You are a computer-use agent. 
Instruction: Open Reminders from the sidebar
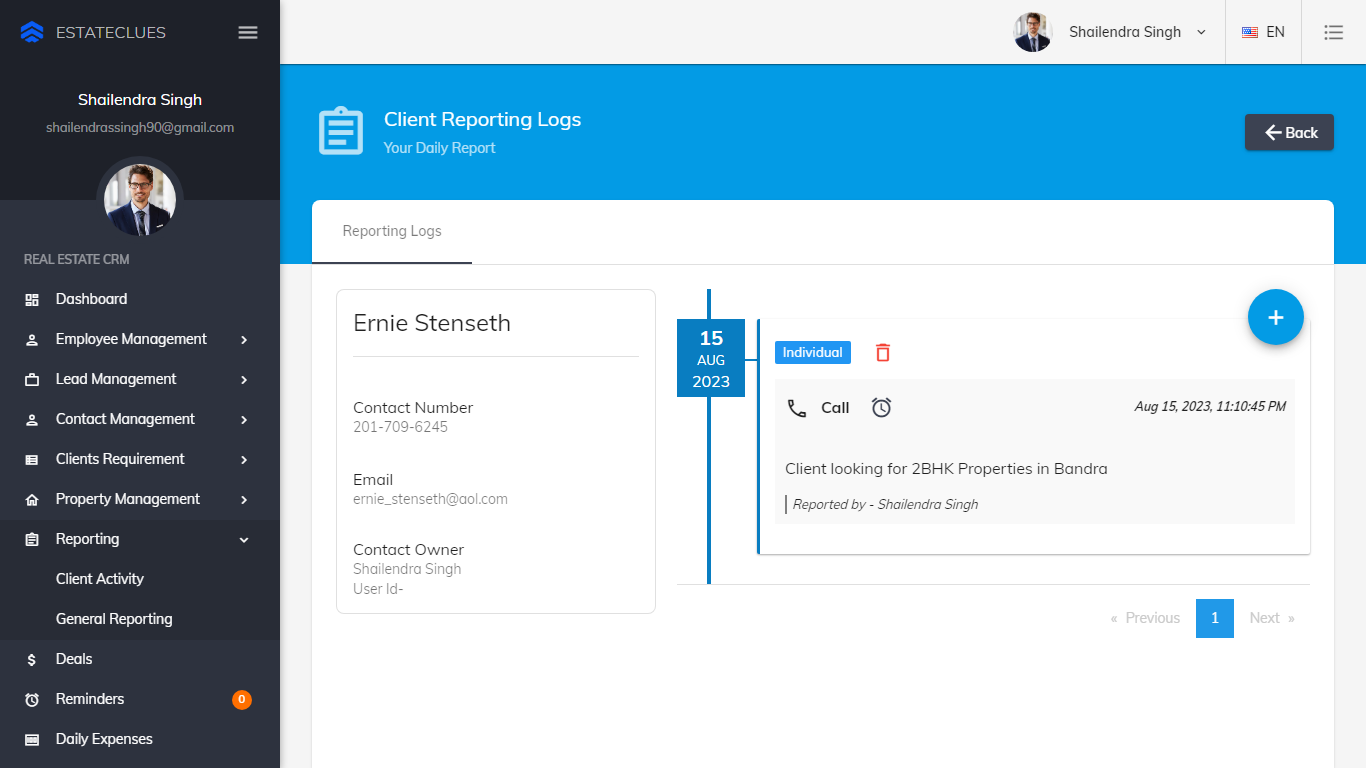90,699
